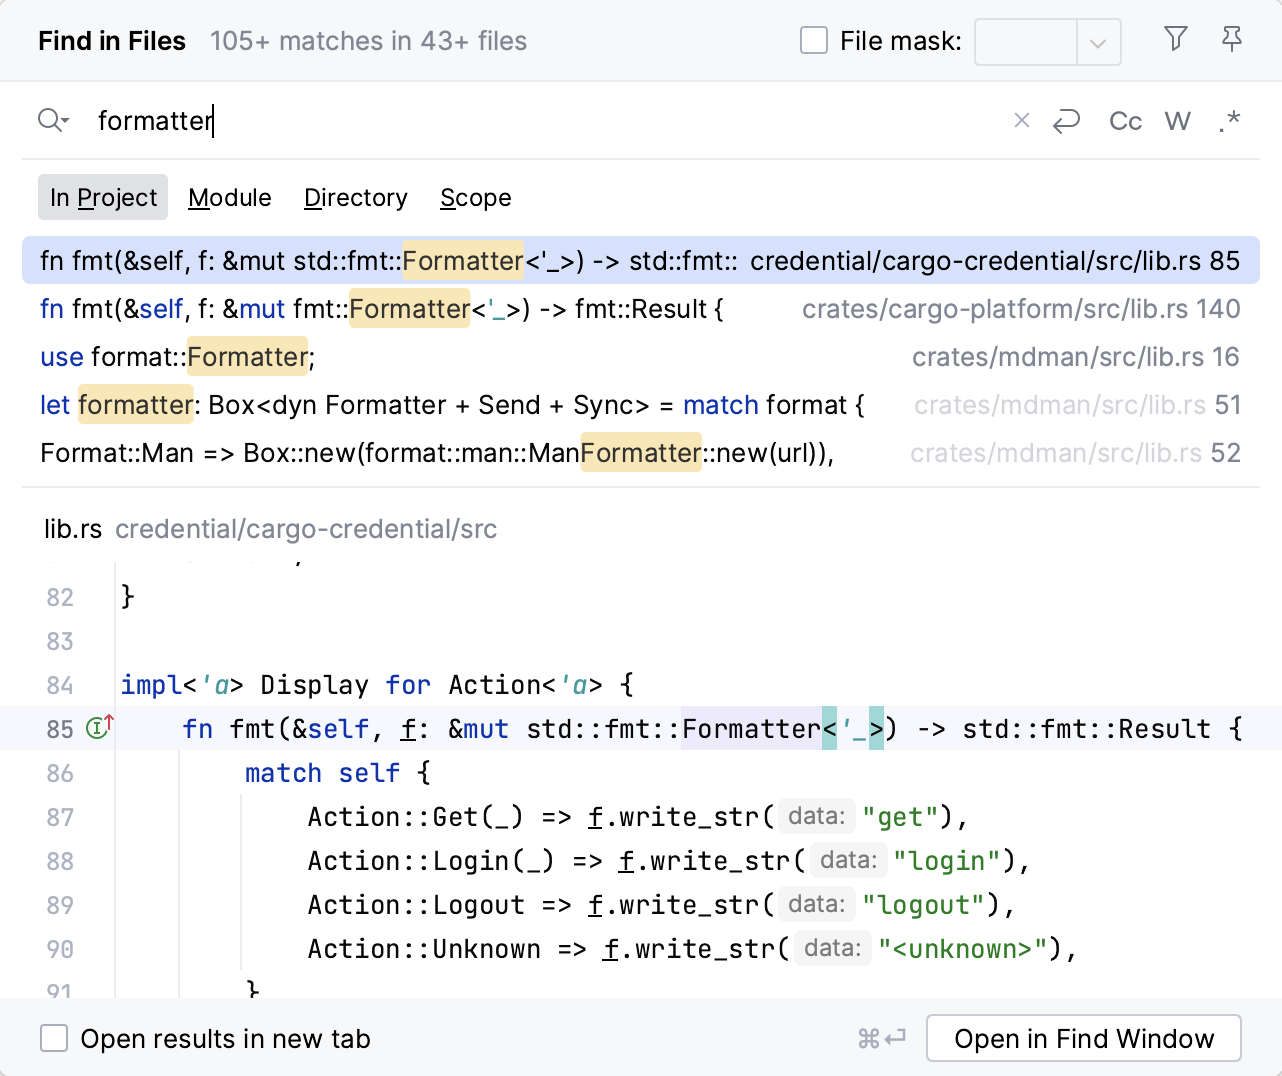The height and width of the screenshot is (1076, 1282).
Task: Insert newline using the return arrow icon
Action: tap(1067, 120)
